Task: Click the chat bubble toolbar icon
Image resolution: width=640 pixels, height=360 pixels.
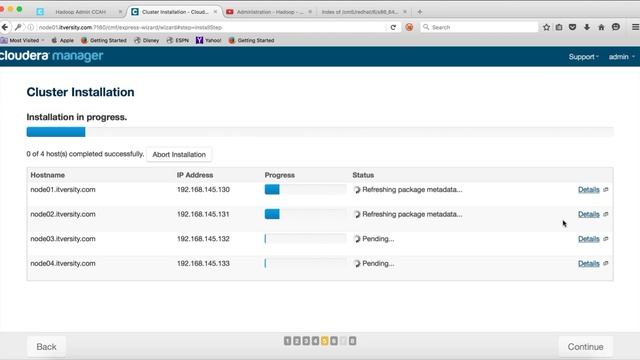Action: tap(616, 27)
